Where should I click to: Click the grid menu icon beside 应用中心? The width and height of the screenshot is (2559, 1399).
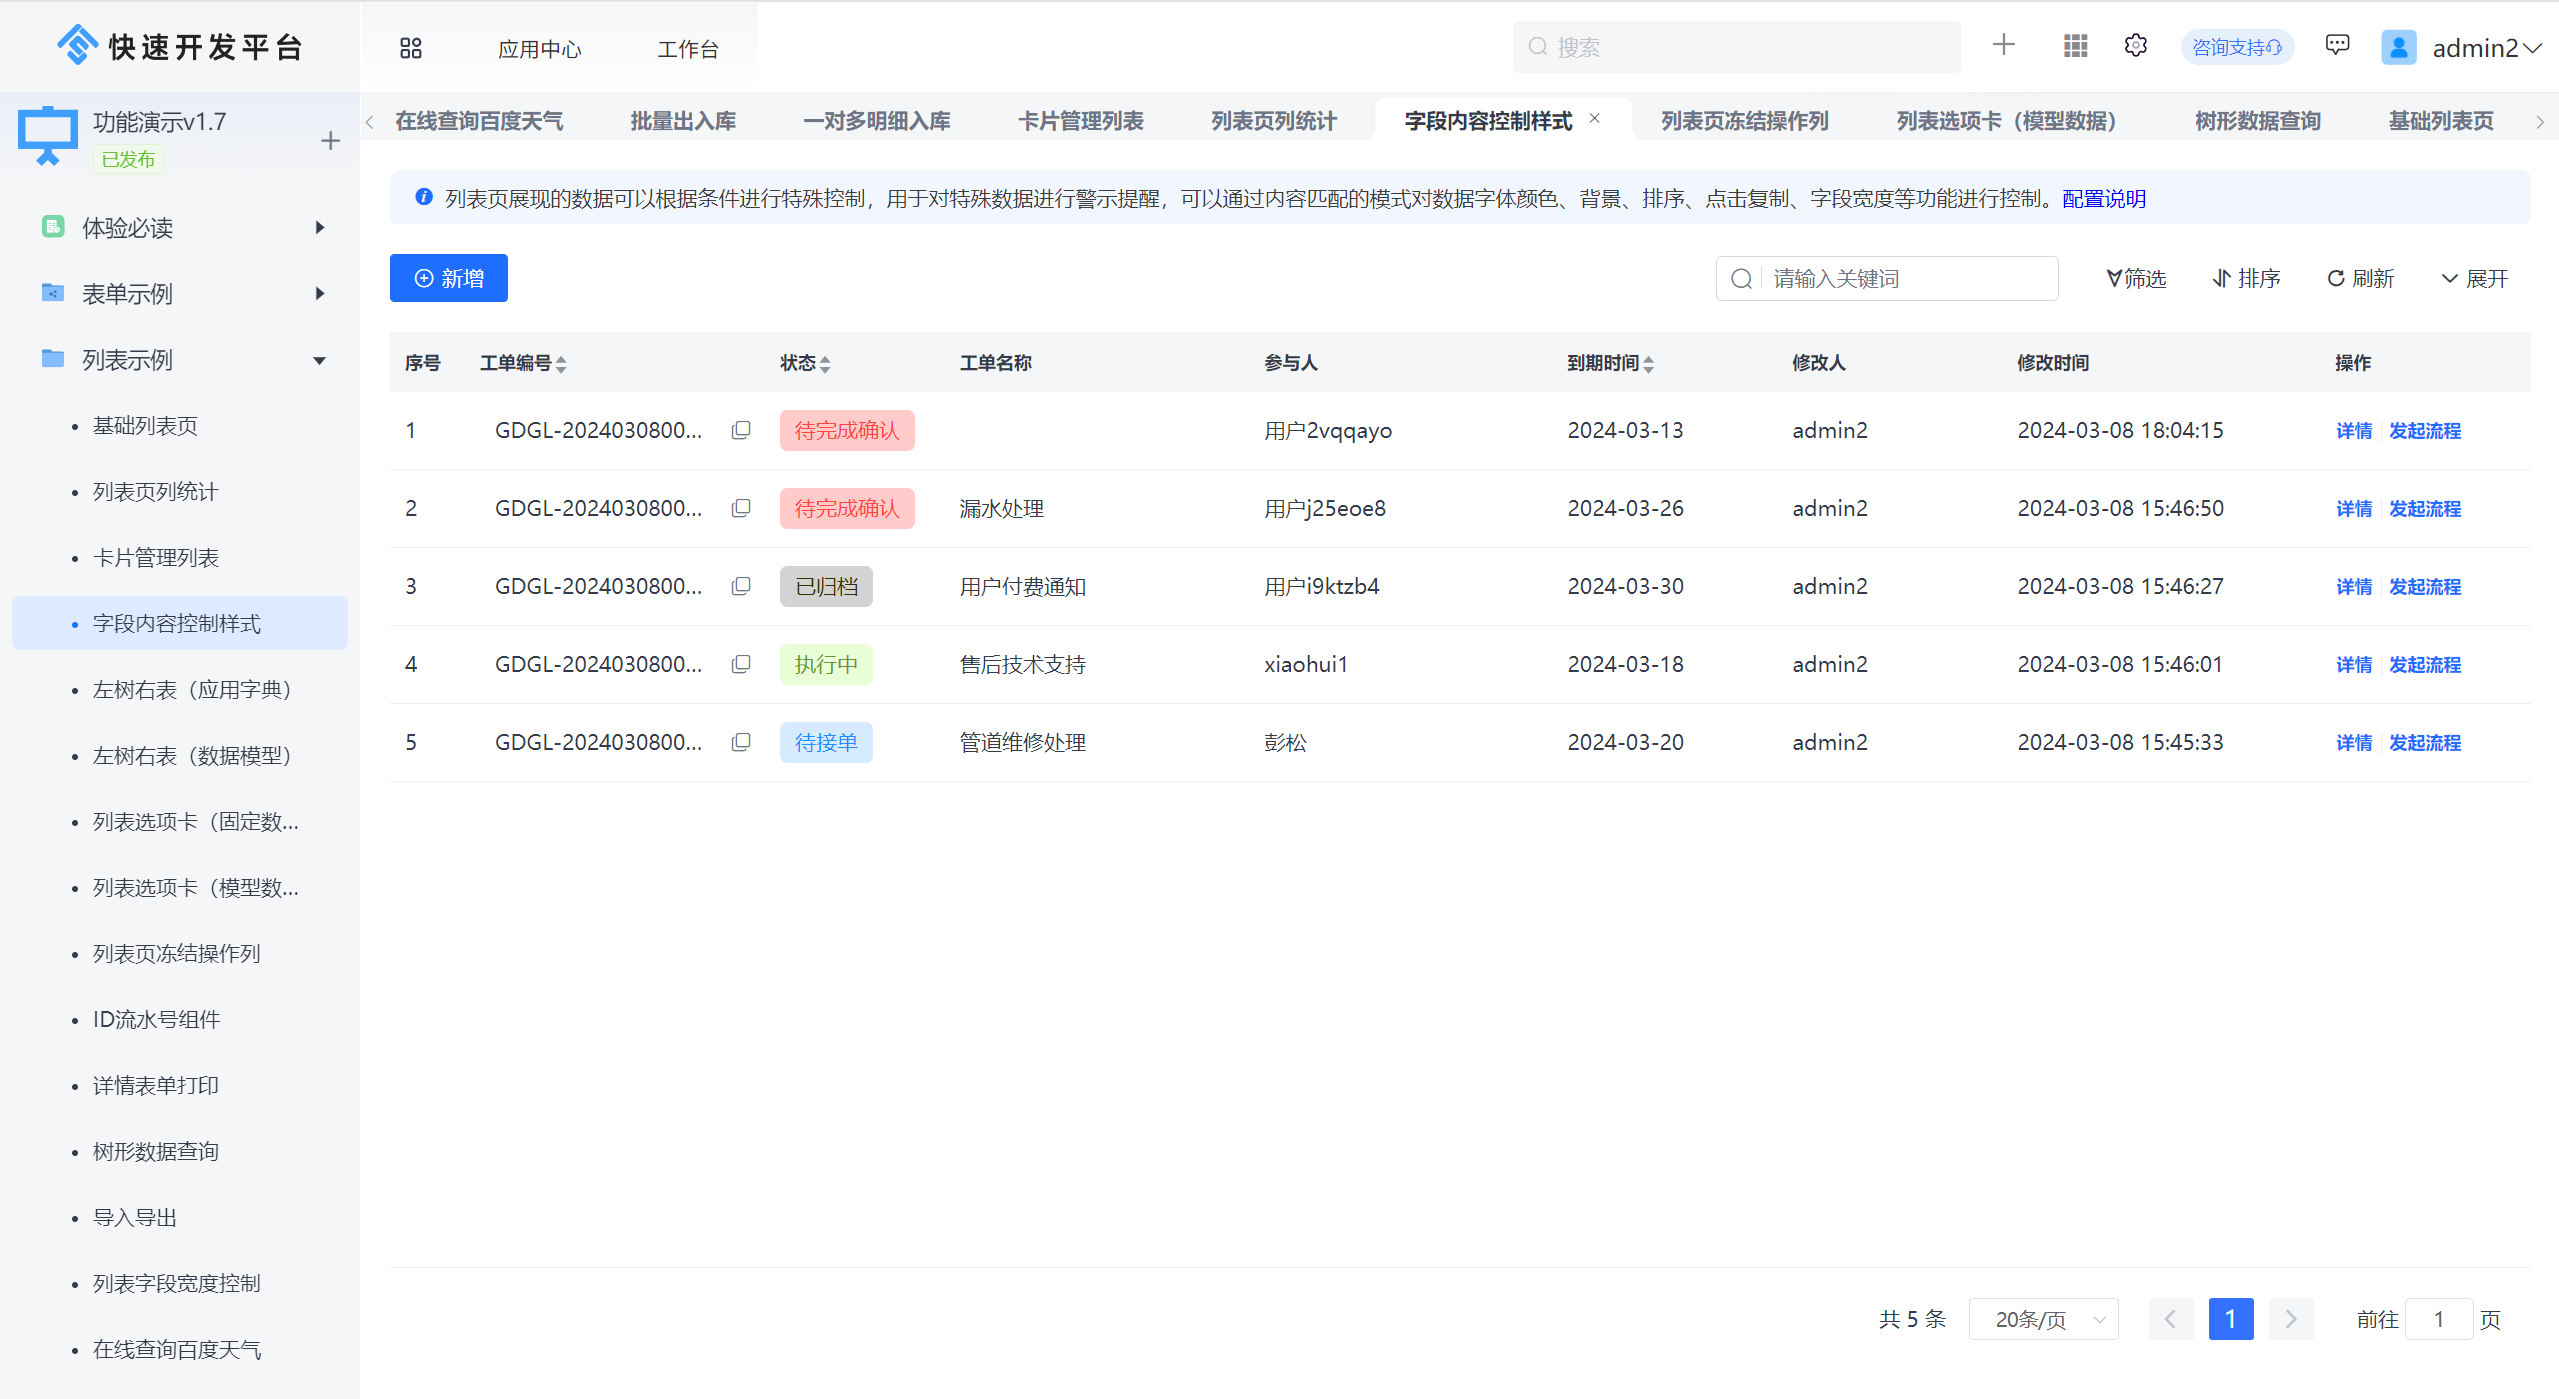coord(411,48)
